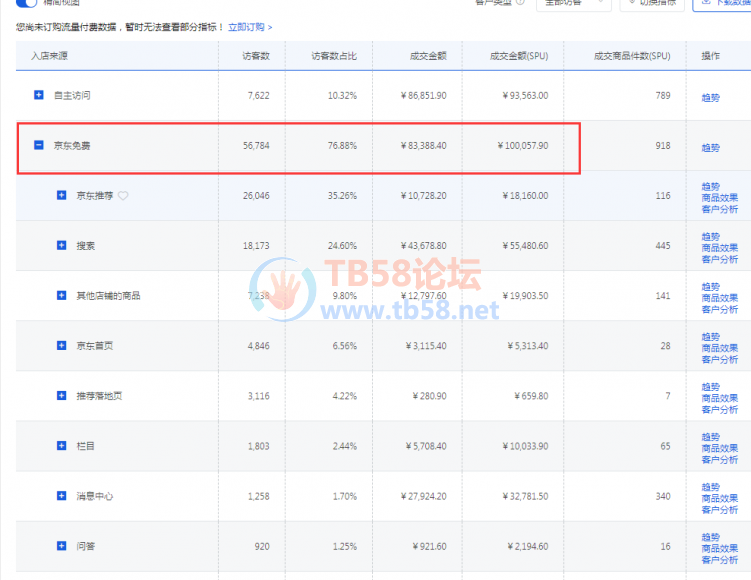Expand the 栏目 sub-row

pos(61,445)
